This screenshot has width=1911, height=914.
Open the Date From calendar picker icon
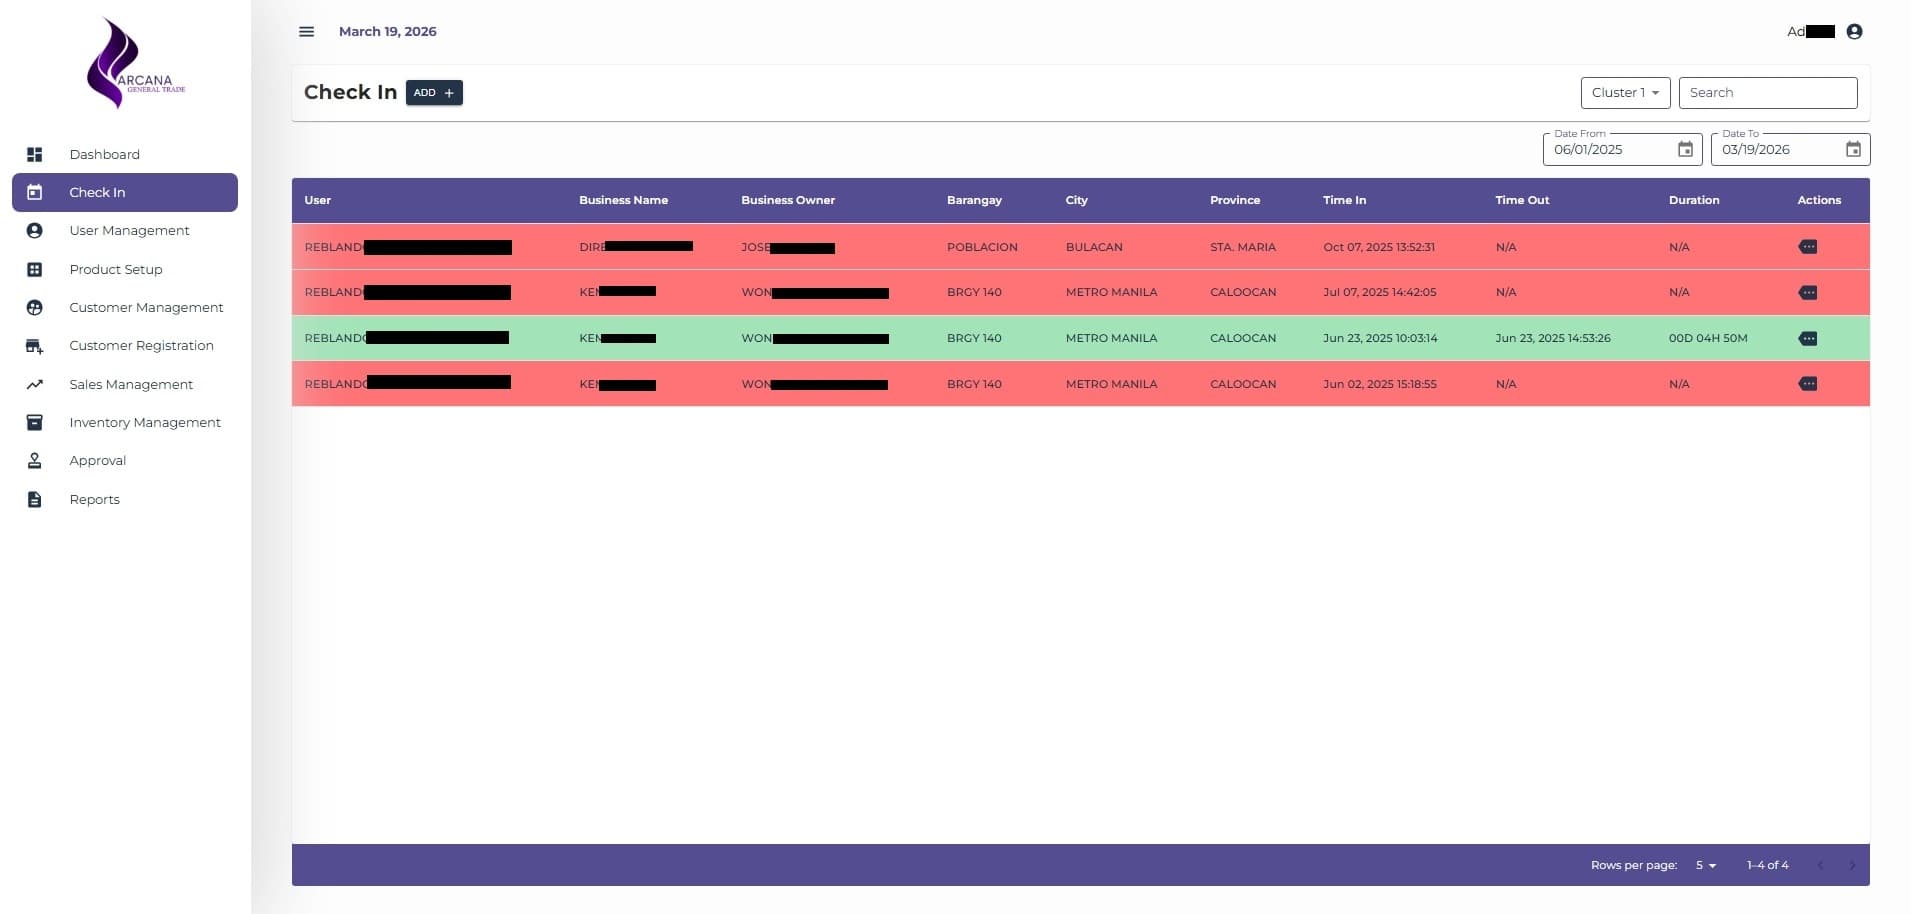click(x=1685, y=150)
